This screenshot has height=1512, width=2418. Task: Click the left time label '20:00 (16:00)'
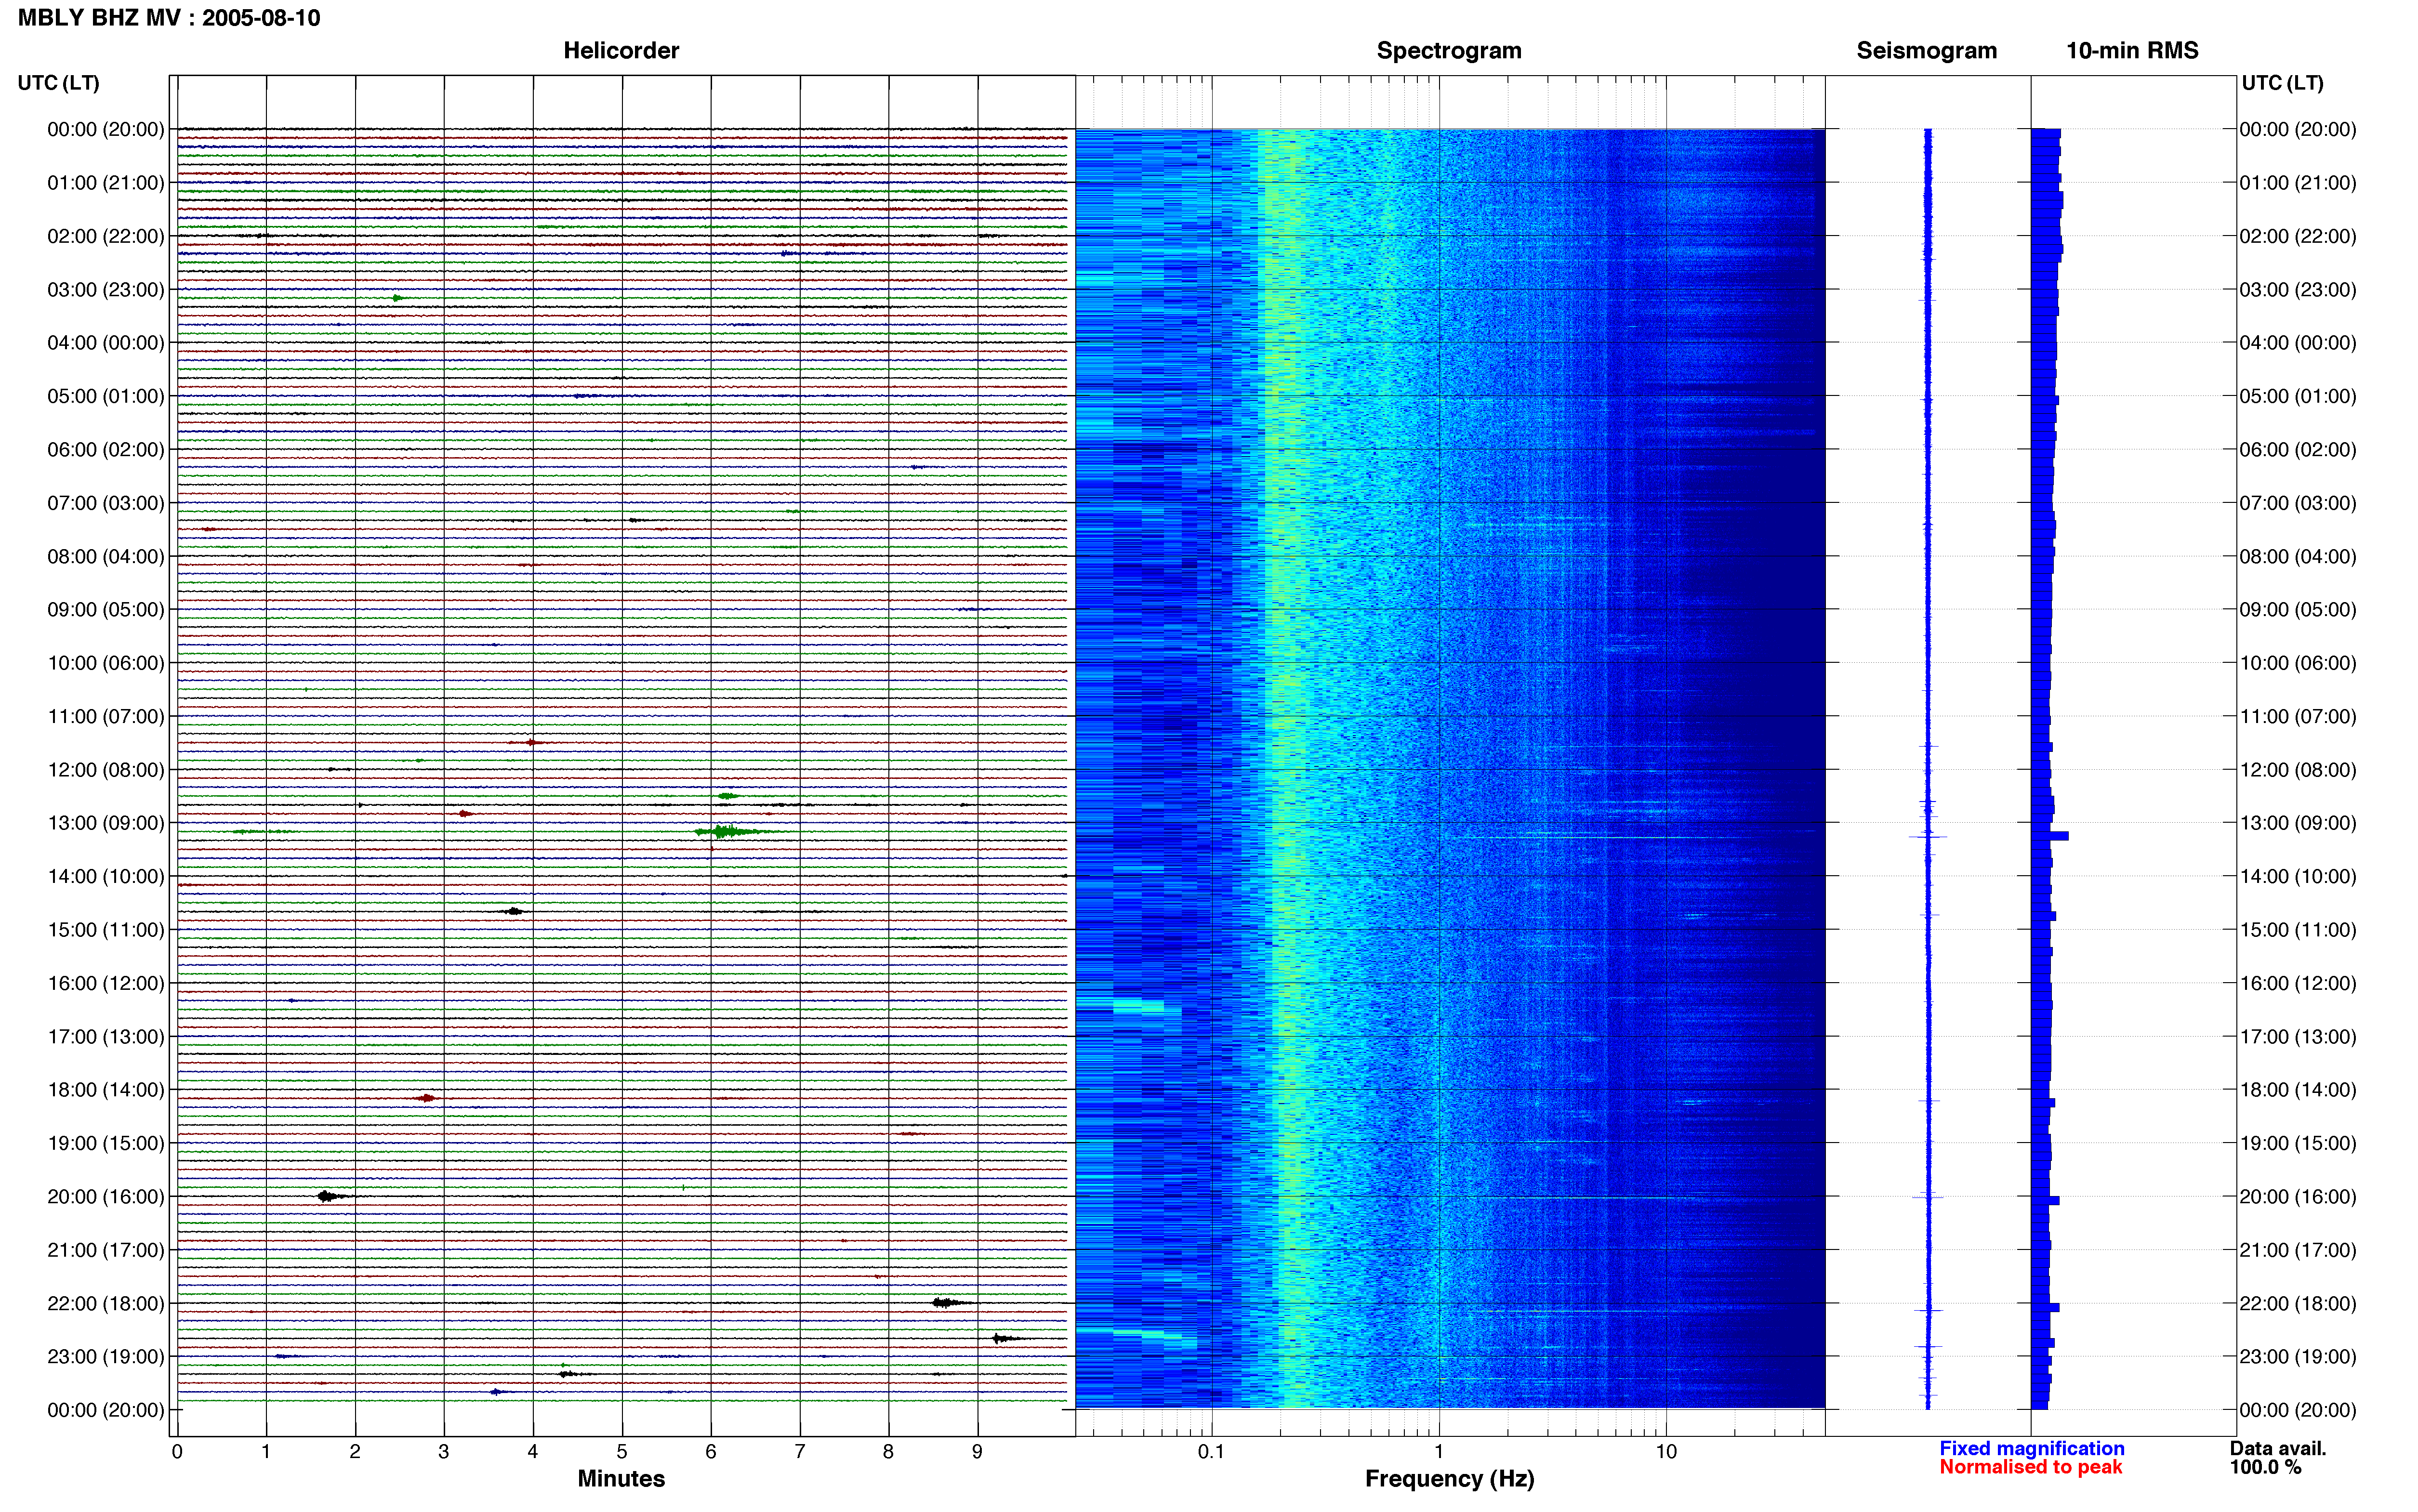point(106,1196)
